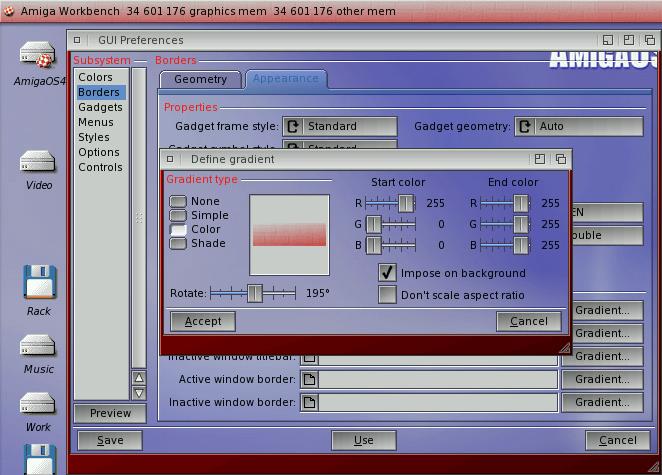
Task: Switch to the Appearance tab
Action: click(286, 79)
